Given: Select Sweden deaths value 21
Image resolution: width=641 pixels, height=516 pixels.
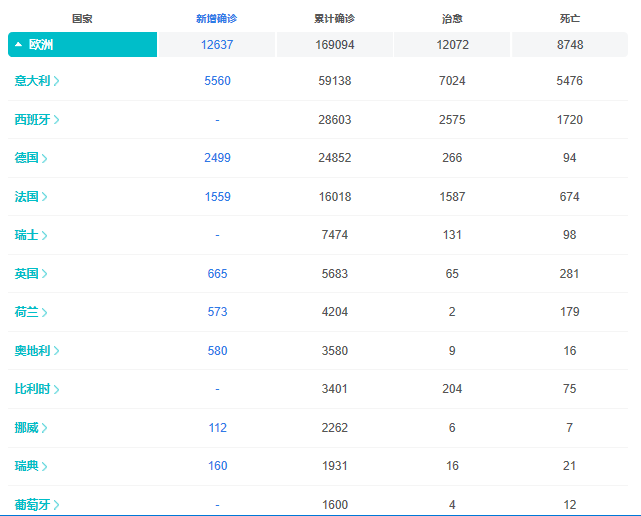Looking at the screenshot, I should coord(569,466).
